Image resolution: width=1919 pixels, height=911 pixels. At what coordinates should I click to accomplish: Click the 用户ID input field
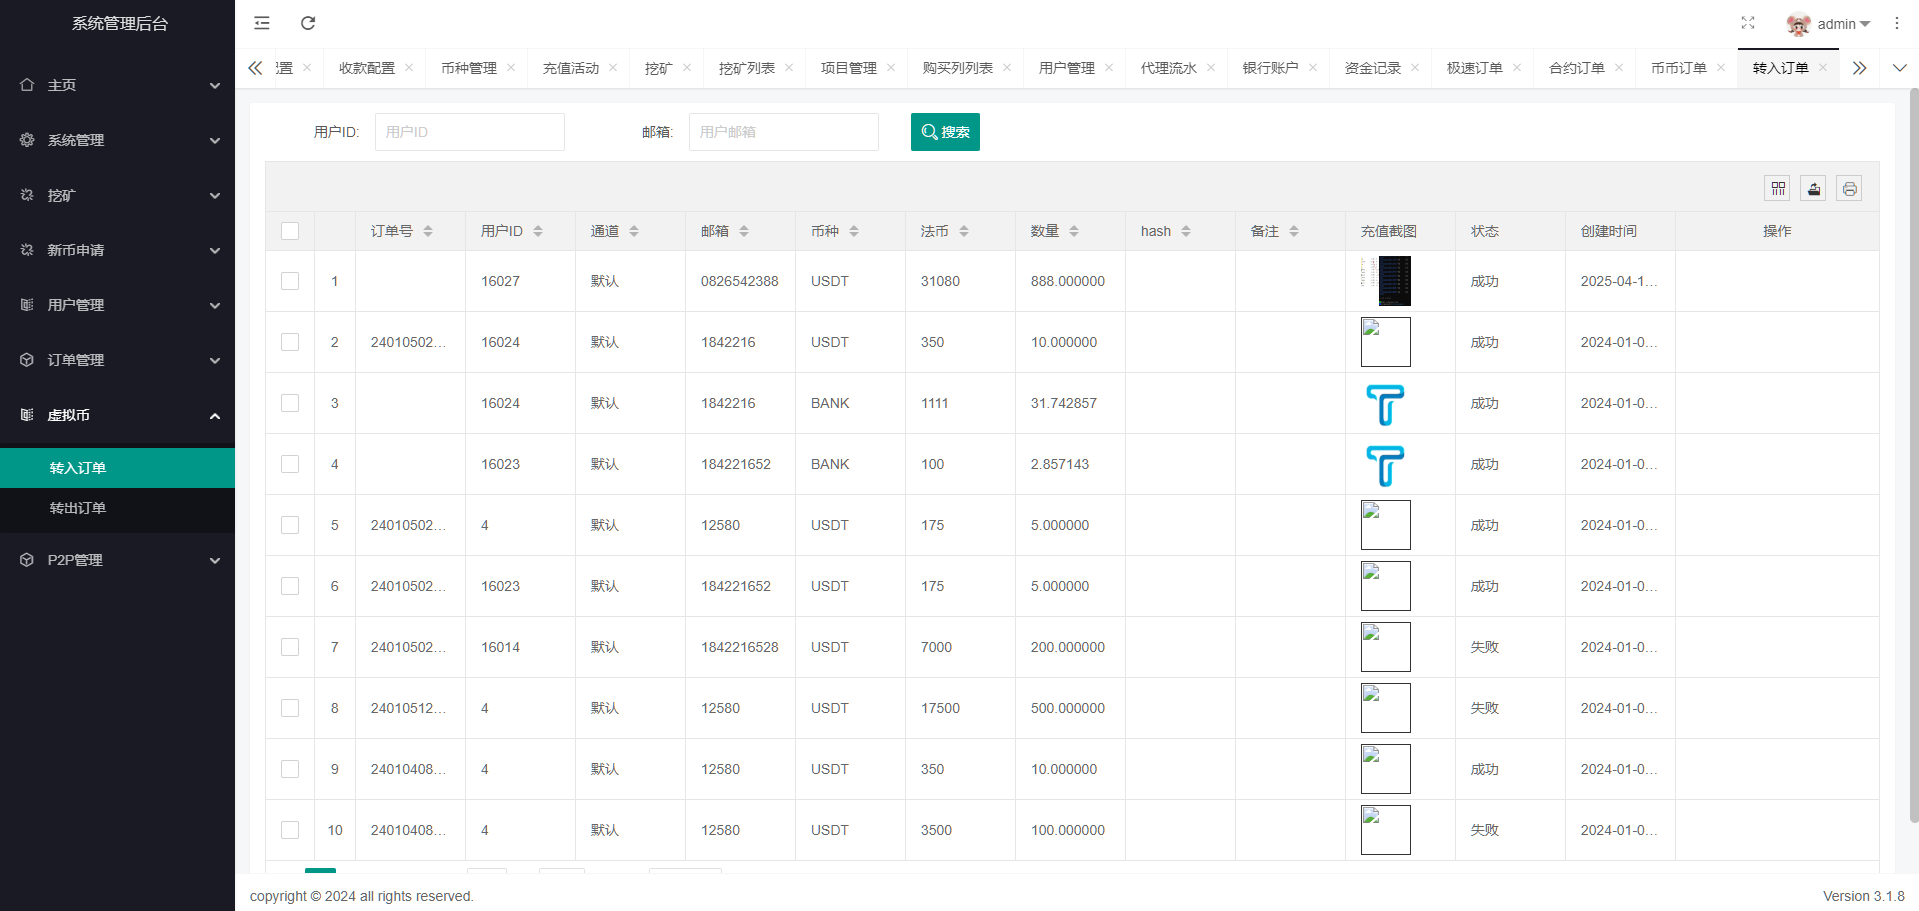(x=469, y=132)
